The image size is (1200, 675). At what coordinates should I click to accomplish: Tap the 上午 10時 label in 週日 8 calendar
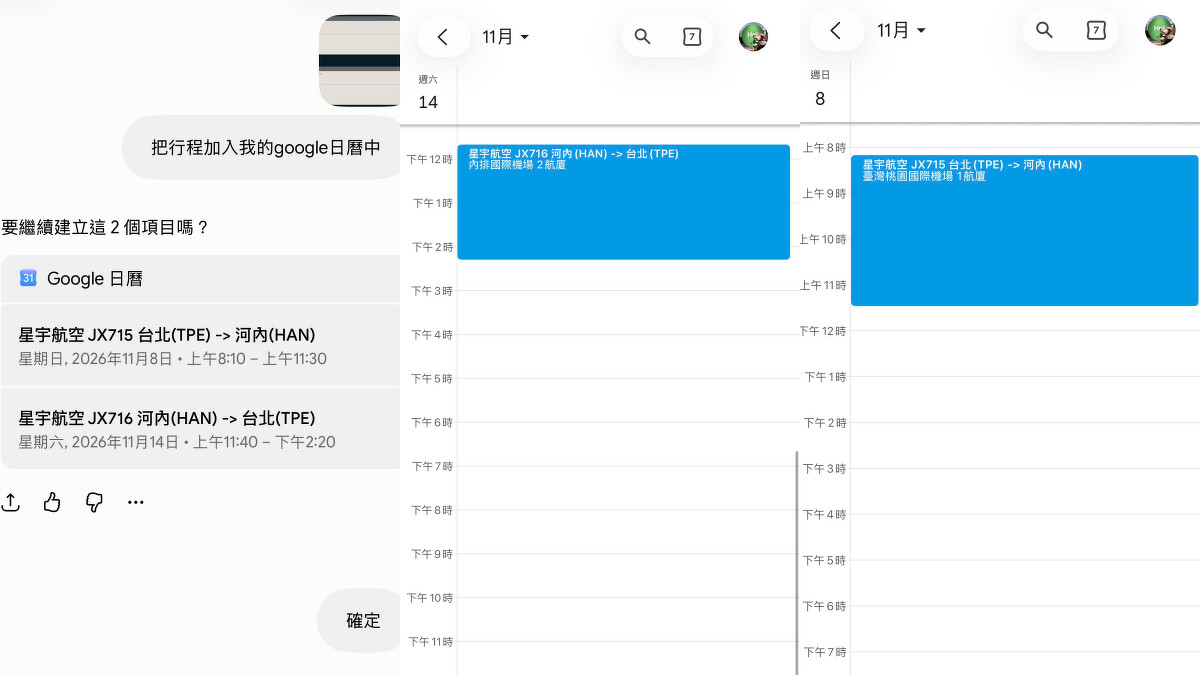coord(822,239)
